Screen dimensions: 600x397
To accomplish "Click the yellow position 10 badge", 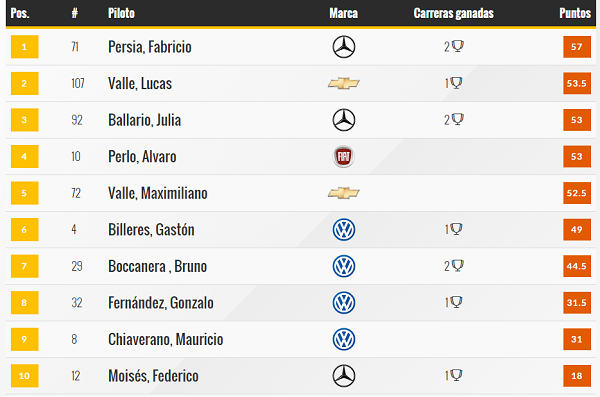I will (x=24, y=376).
